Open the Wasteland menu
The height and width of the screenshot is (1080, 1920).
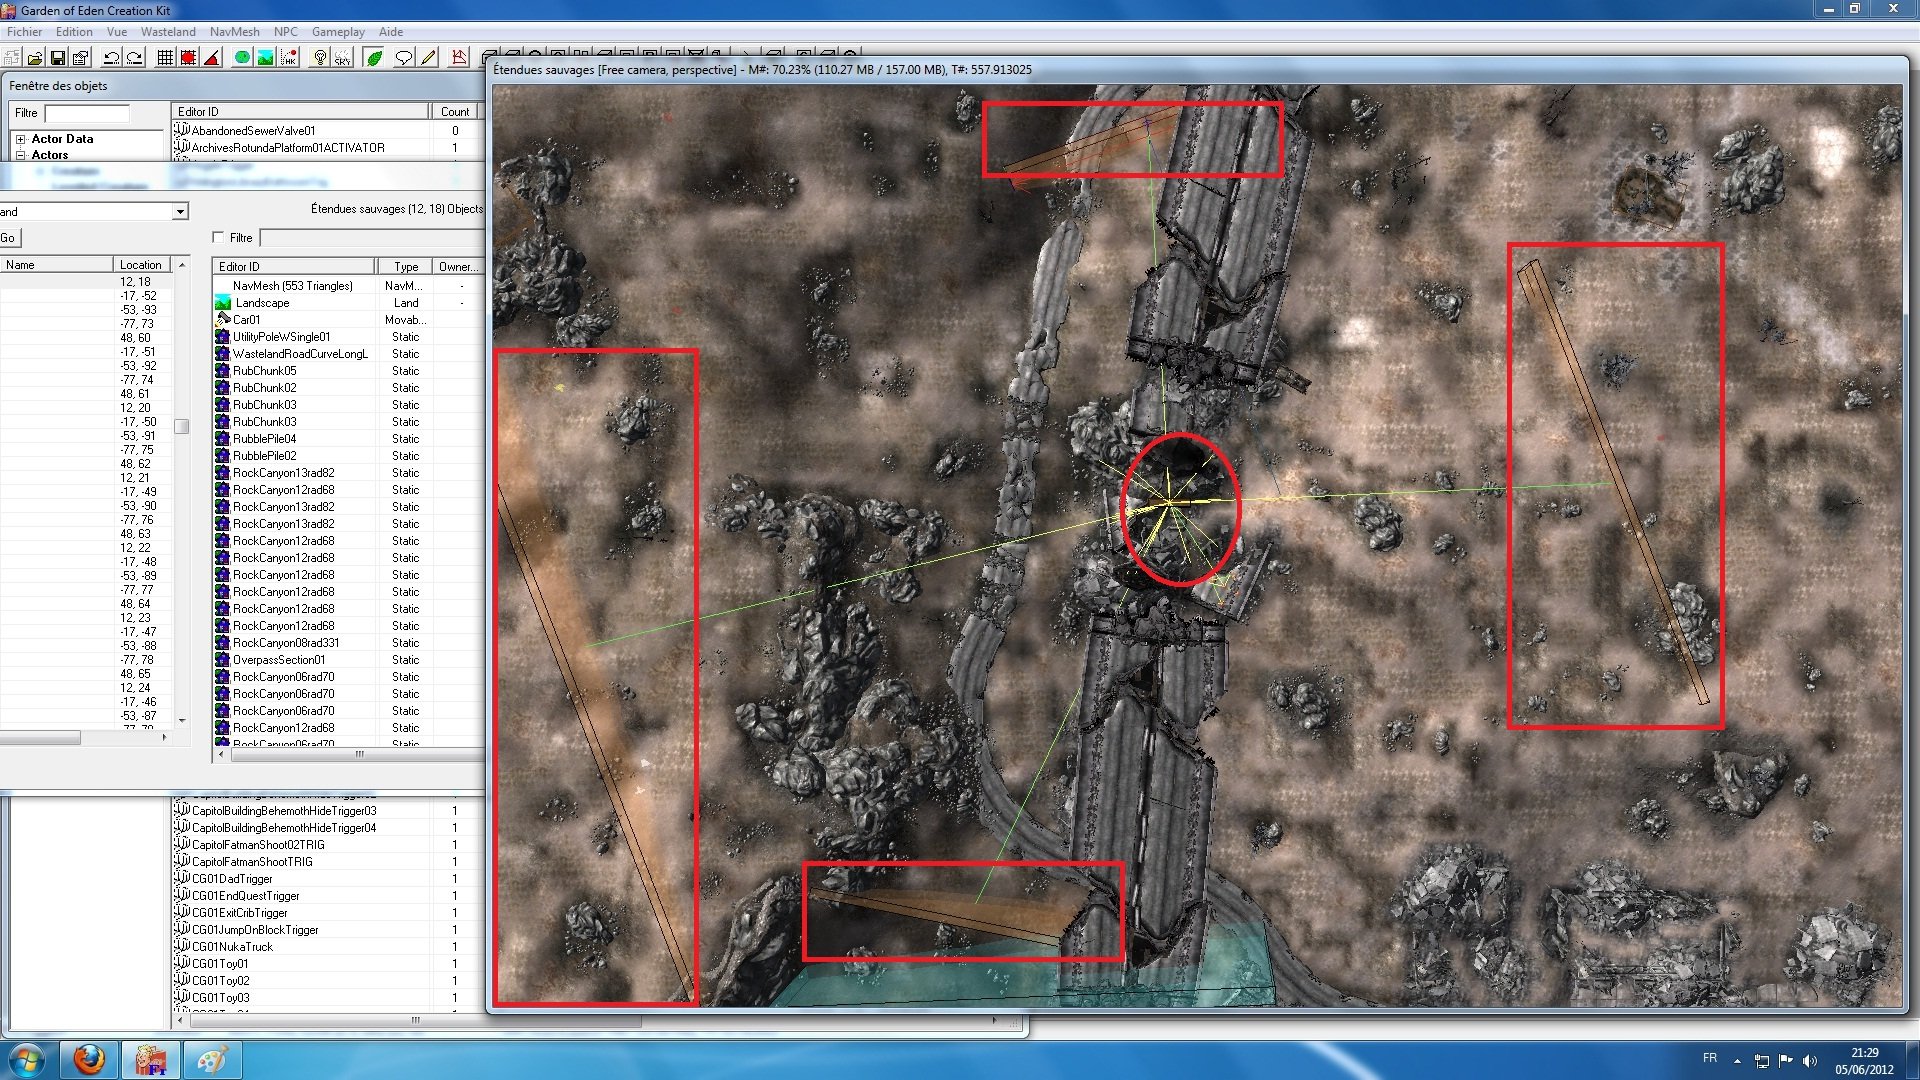pyautogui.click(x=168, y=32)
